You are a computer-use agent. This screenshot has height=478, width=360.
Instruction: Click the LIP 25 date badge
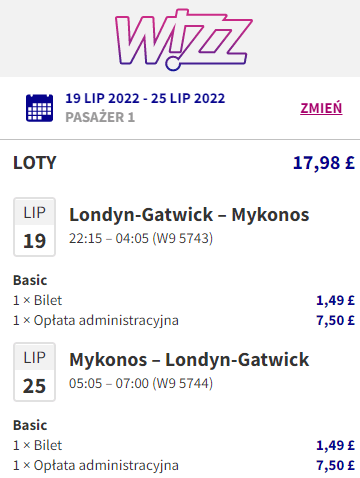coord(34,372)
